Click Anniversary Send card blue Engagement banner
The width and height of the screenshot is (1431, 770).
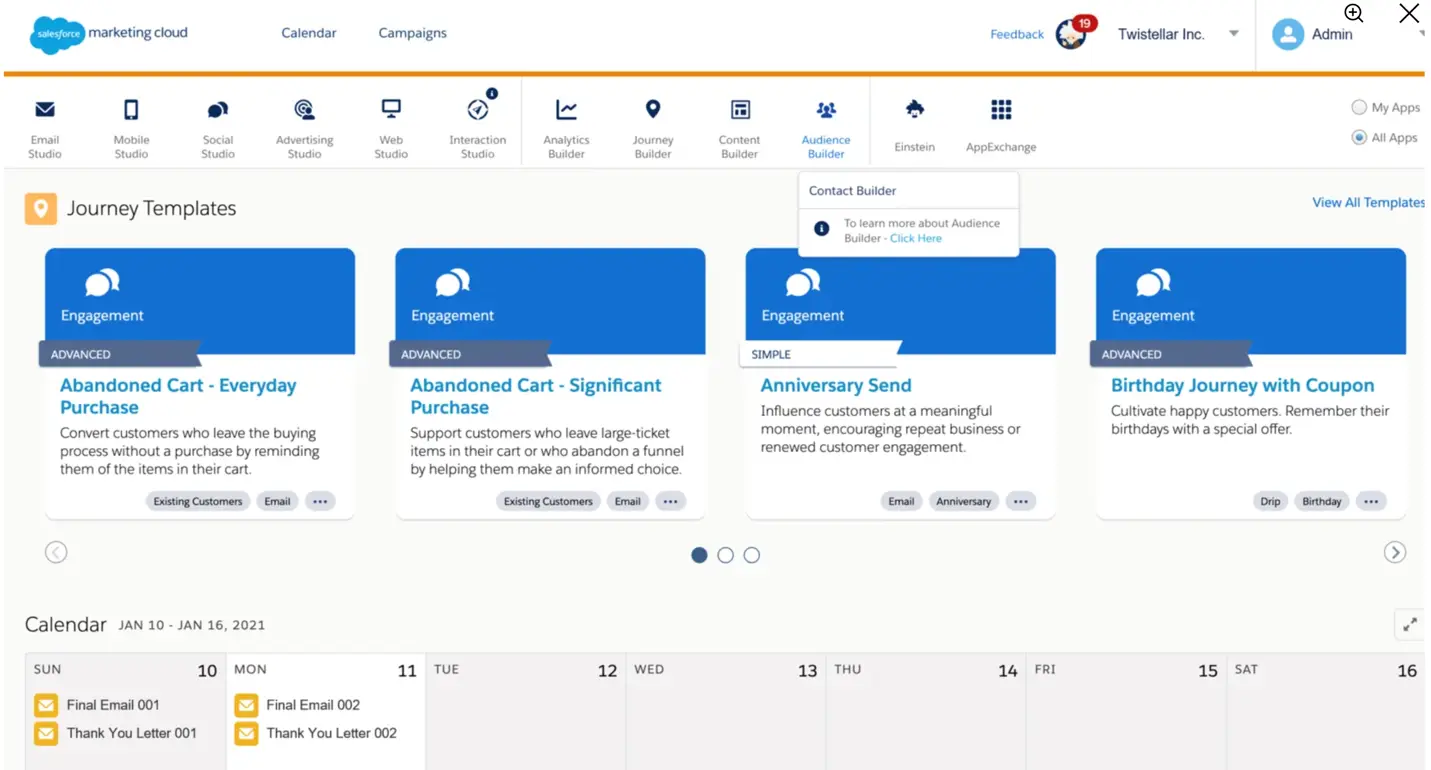[901, 301]
